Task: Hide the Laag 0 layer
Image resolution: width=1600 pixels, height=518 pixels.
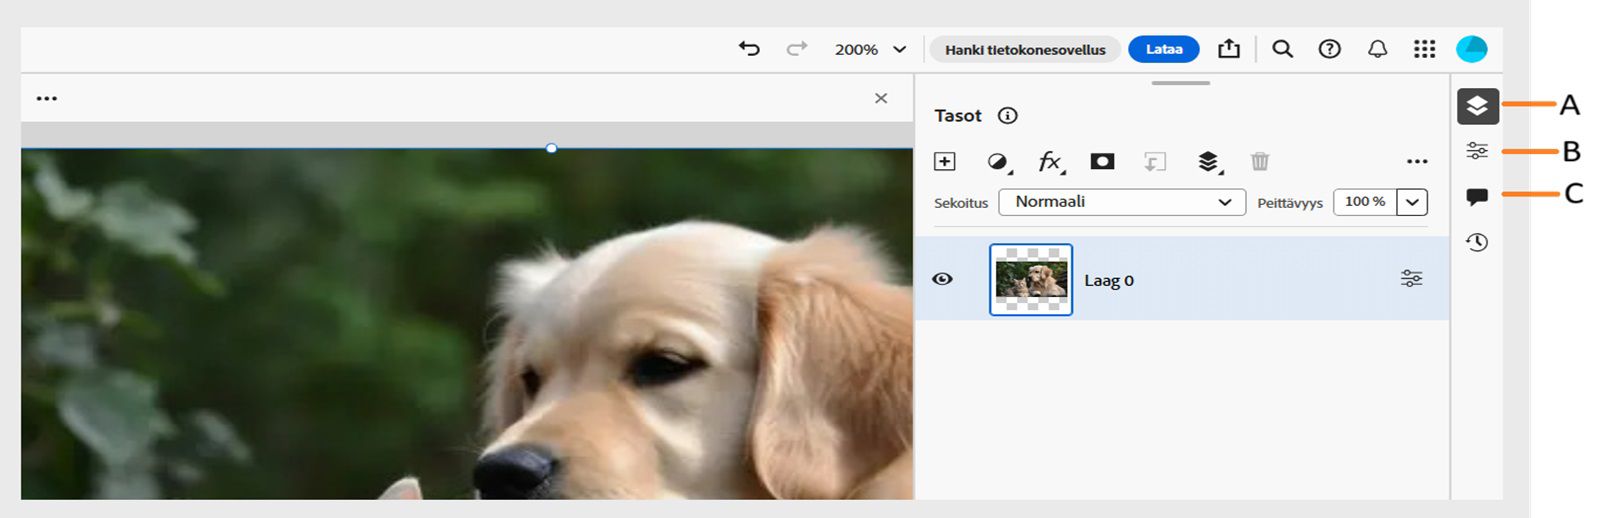Action: [x=942, y=279]
